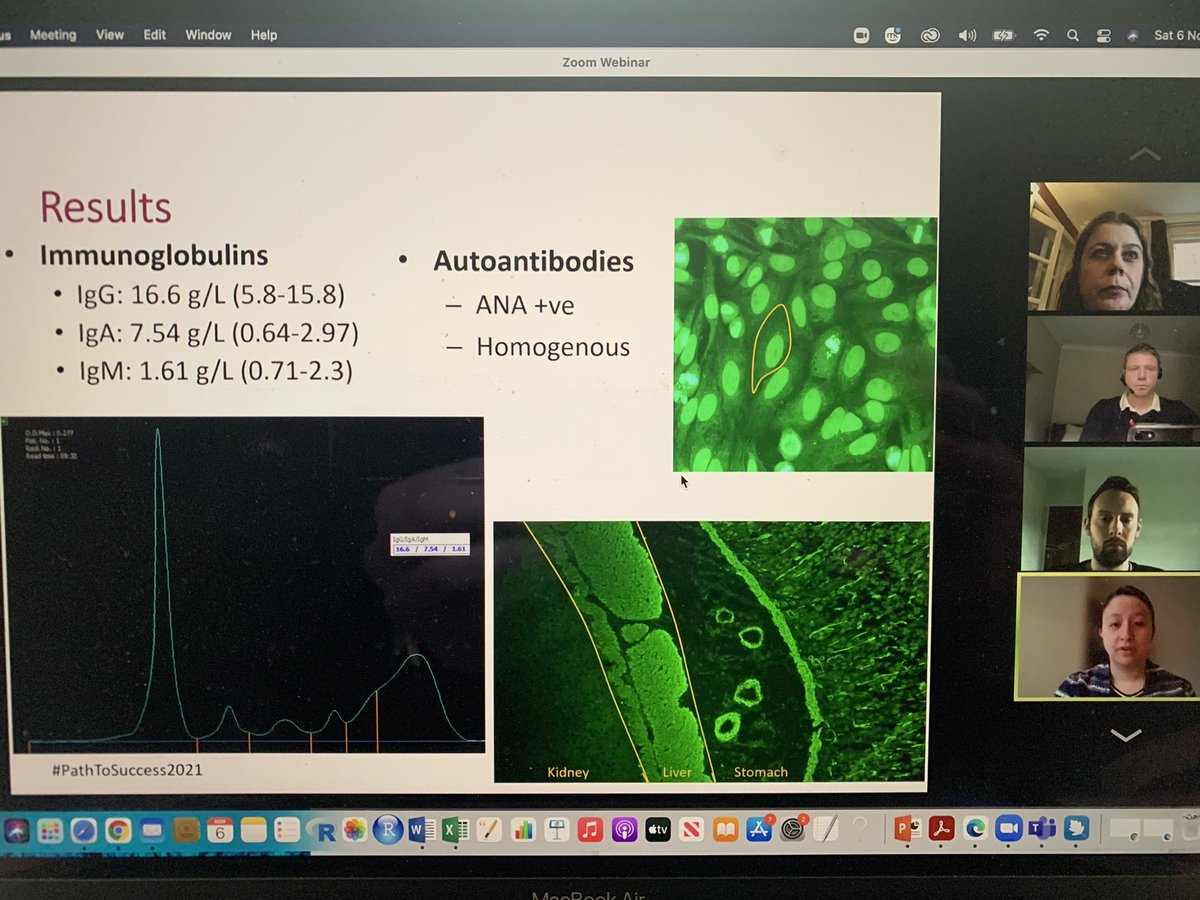The width and height of the screenshot is (1200, 900).
Task: Select the top participant video thumbnail
Action: (x=1114, y=247)
